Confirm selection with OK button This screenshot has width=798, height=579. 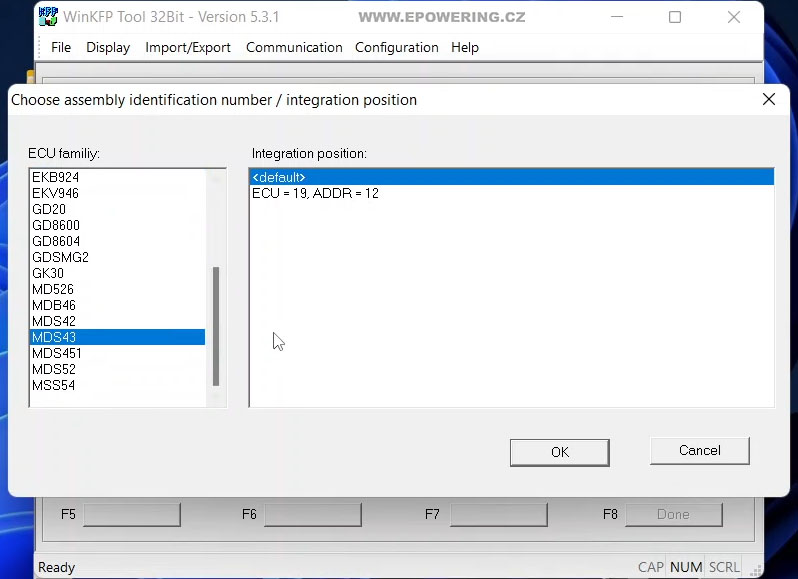tap(560, 452)
